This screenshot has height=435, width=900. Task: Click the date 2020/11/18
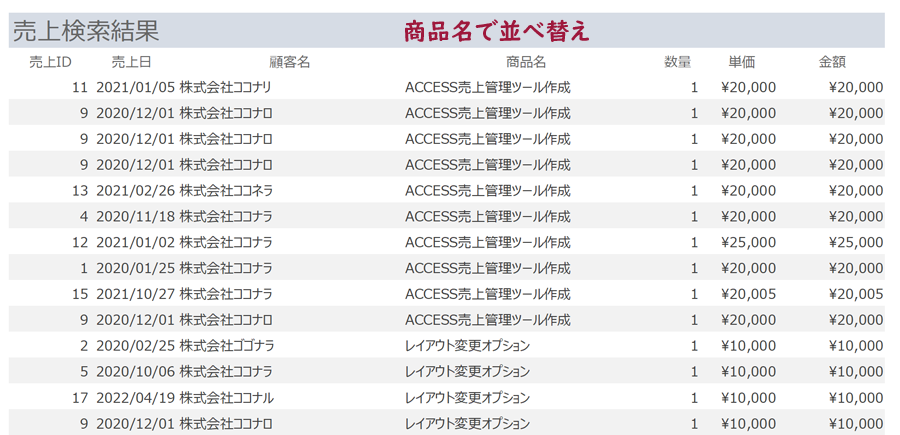(135, 216)
